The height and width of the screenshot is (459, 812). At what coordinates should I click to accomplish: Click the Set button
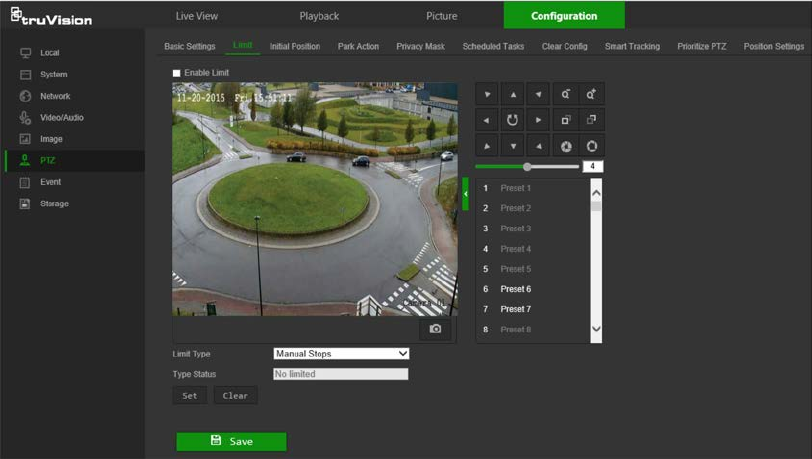pos(189,396)
